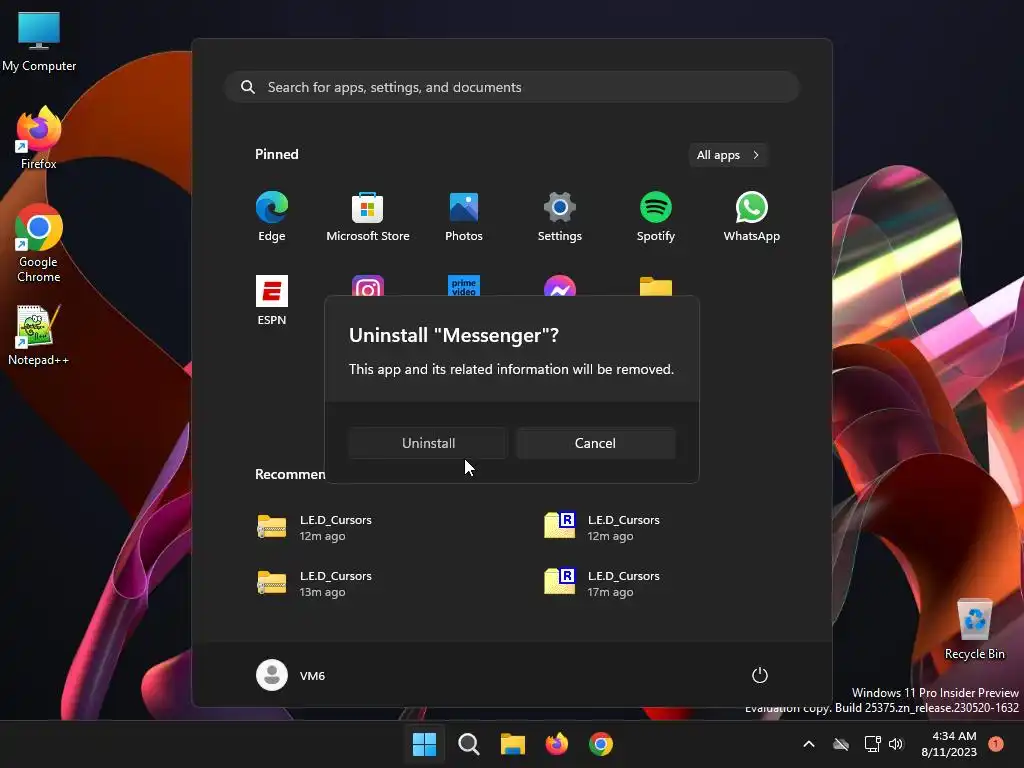The height and width of the screenshot is (768, 1024).
Task: Open the Edge pinned app
Action: [x=272, y=217]
